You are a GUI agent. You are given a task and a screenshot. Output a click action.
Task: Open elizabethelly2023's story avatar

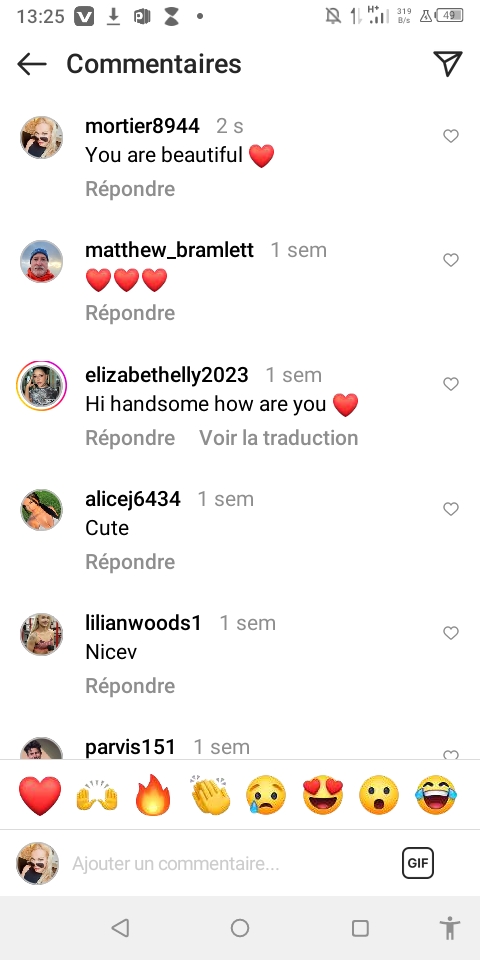(42, 386)
